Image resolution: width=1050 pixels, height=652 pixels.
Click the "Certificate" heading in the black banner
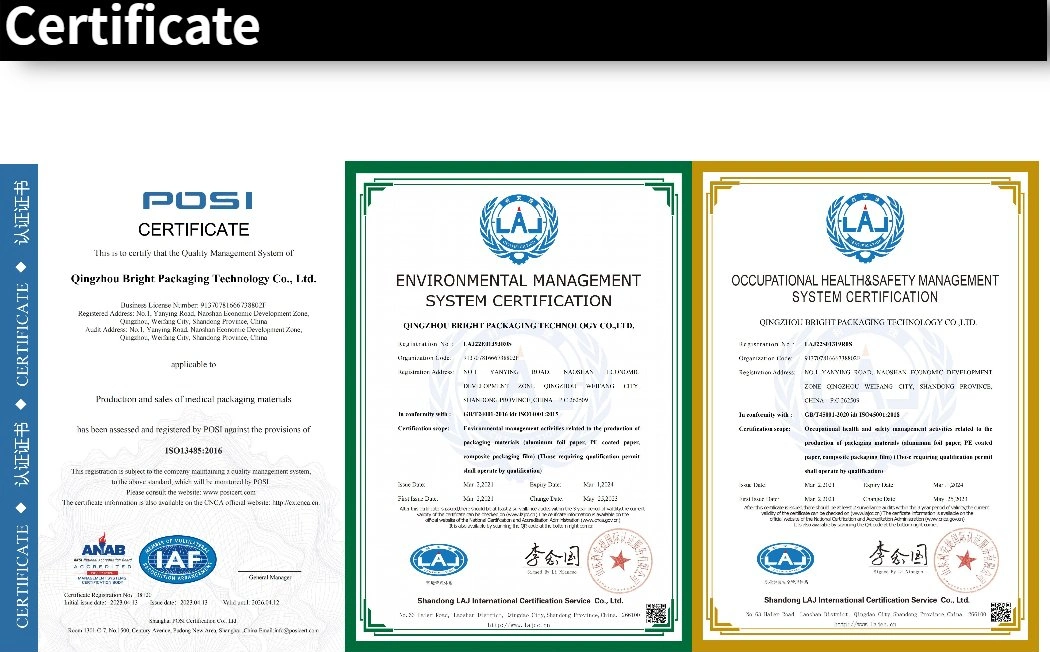[132, 26]
